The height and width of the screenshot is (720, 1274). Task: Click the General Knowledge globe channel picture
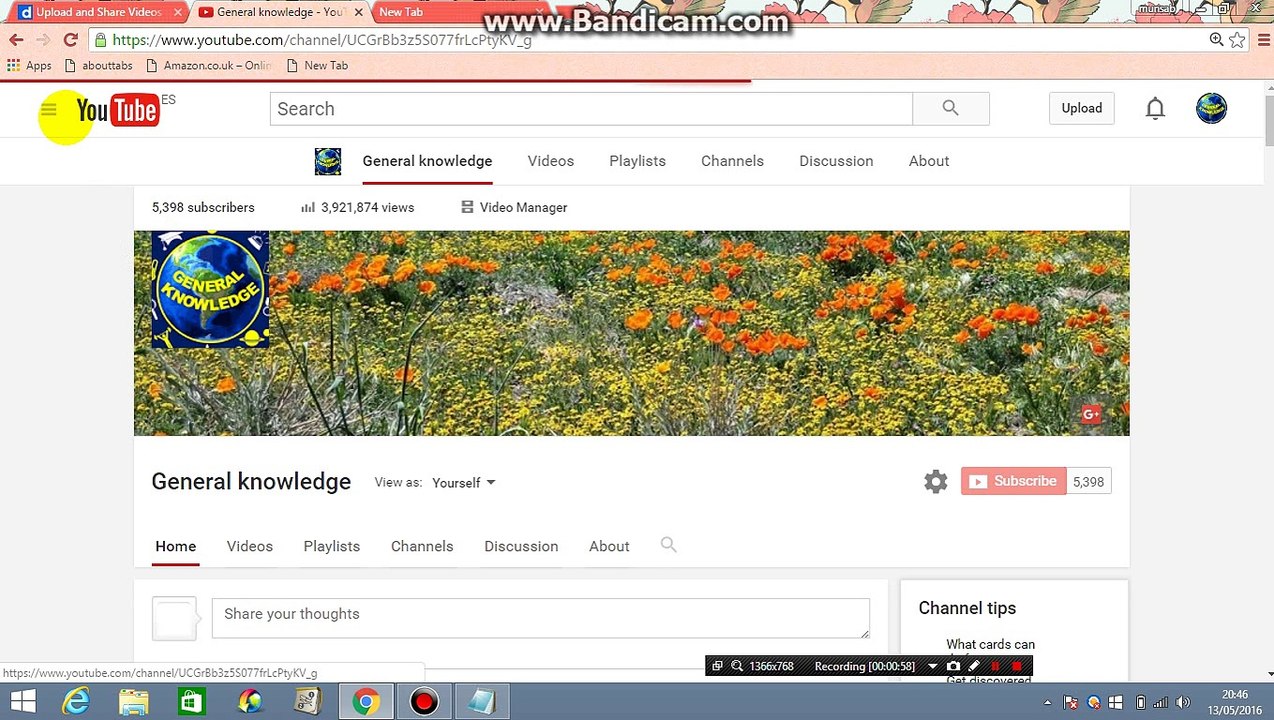pos(210,290)
